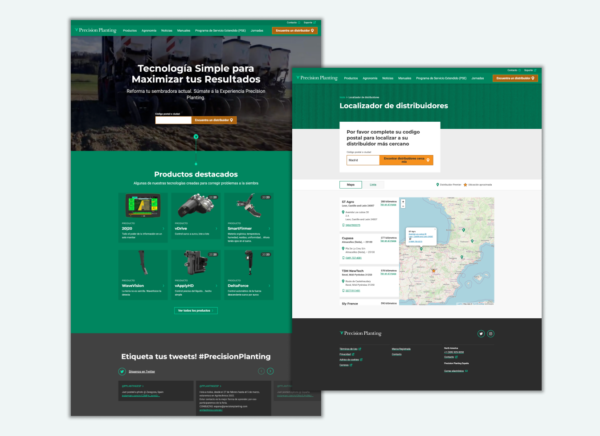Screen dimensions: 600x436
Task: Click the Términos de Uso footer link
Action: 350,349
